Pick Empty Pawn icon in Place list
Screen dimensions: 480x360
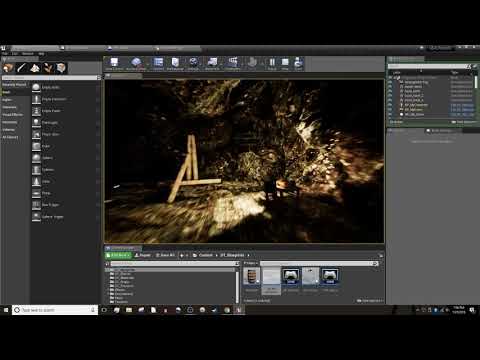coord(36,111)
